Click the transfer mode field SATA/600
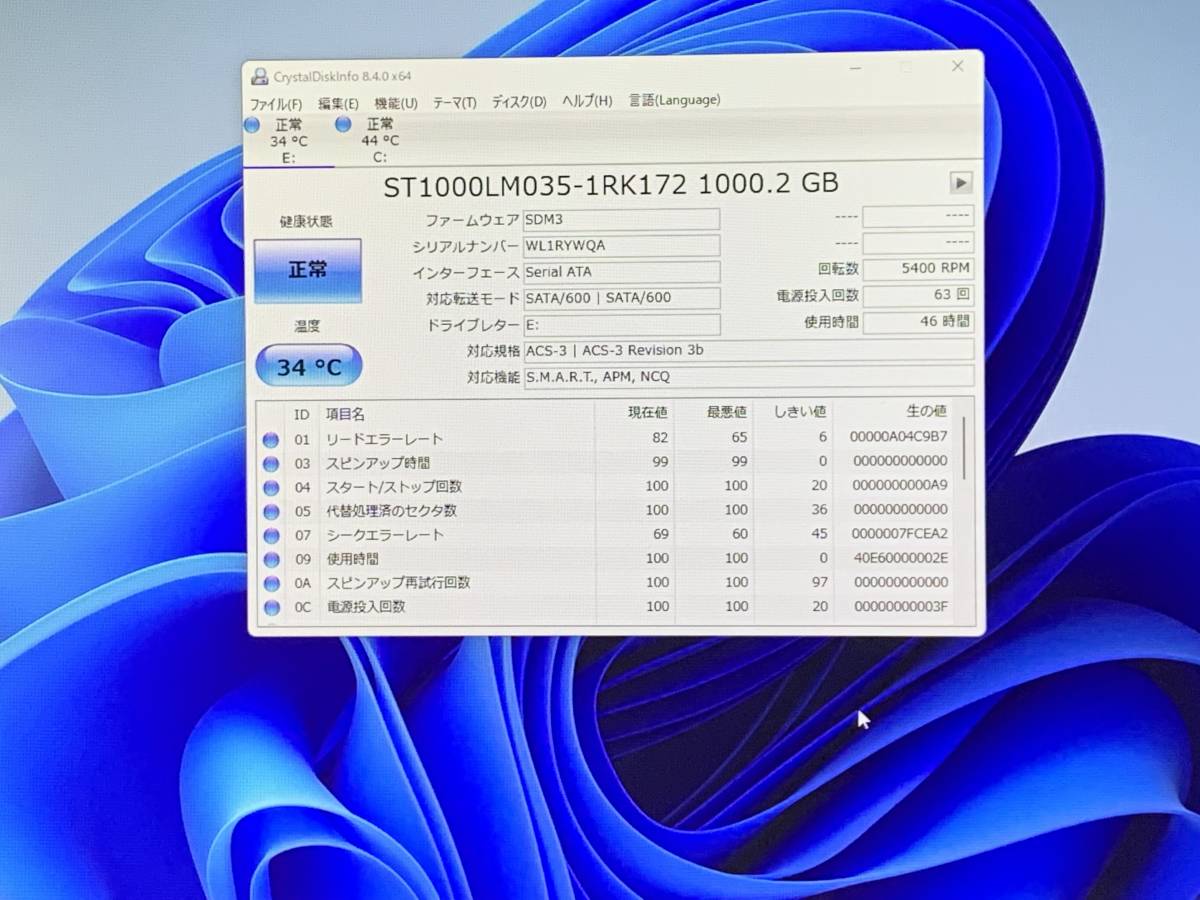The image size is (1200, 900). click(621, 298)
